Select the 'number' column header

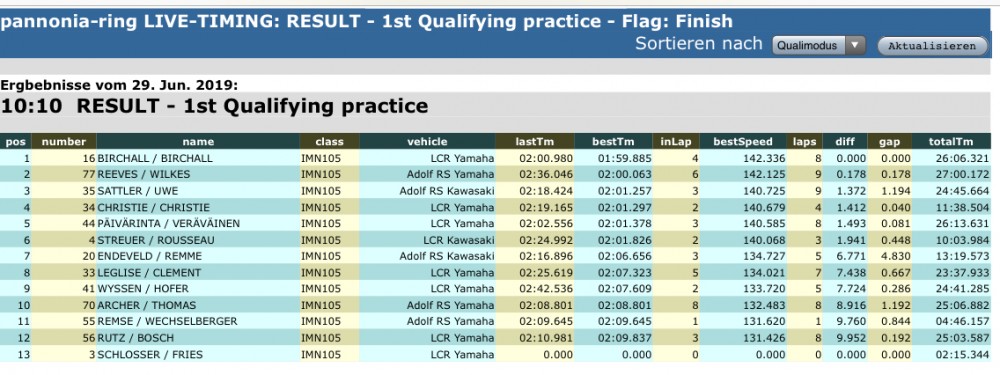[x=64, y=142]
